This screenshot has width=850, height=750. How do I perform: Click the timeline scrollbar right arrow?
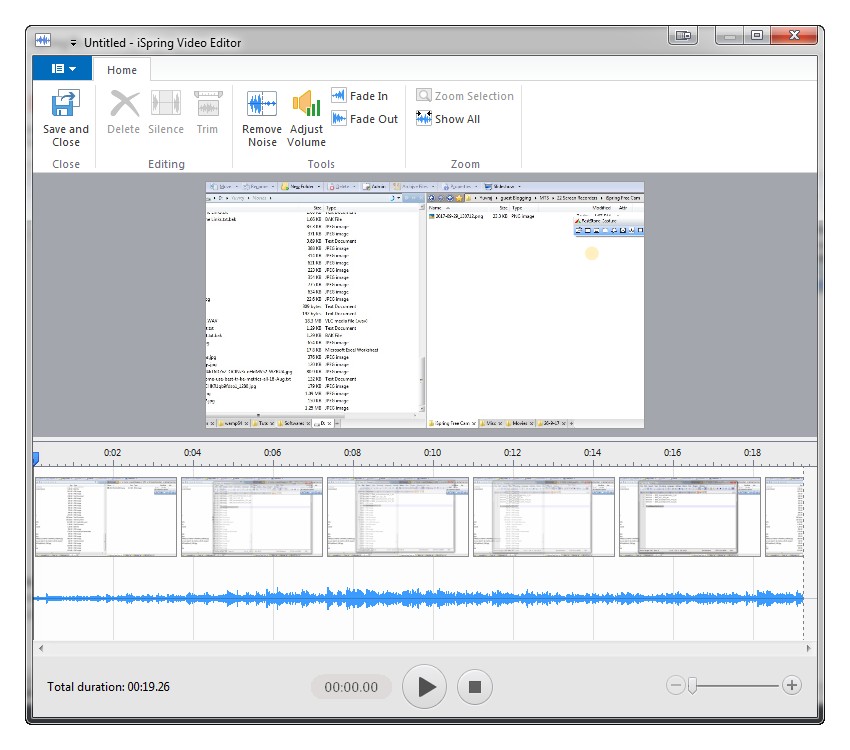[x=809, y=648]
